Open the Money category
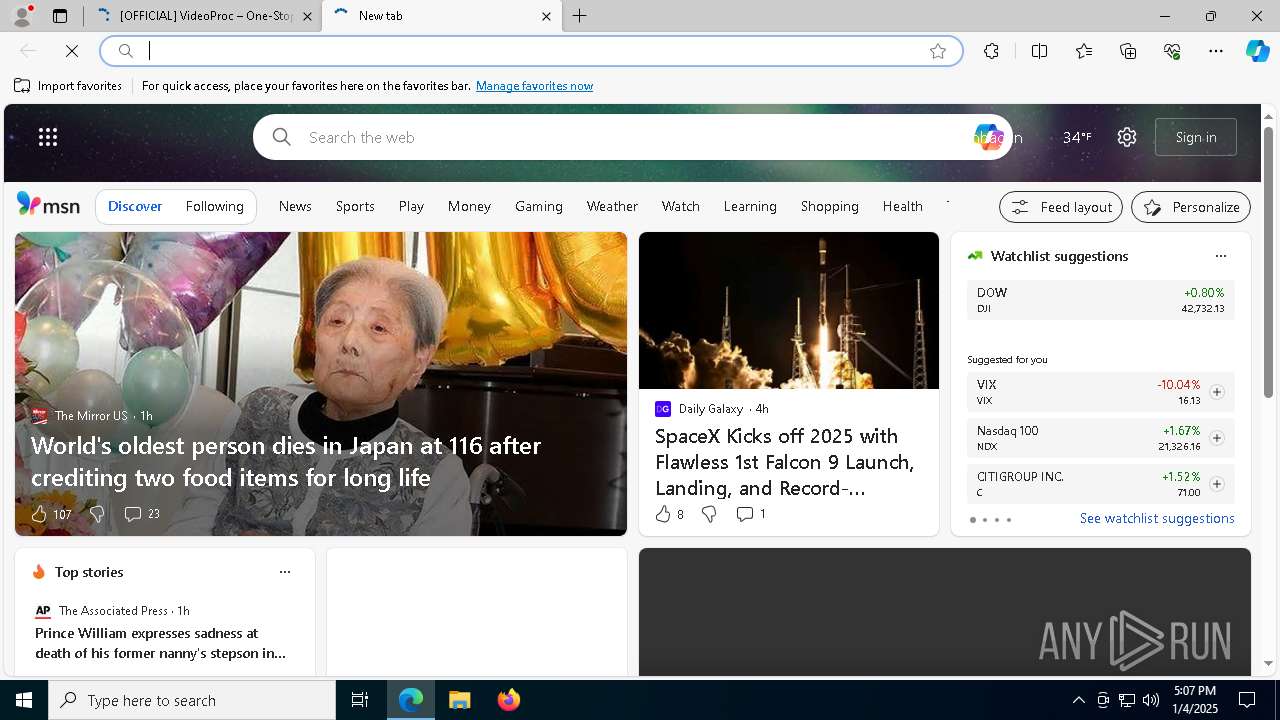Viewport: 1280px width, 720px height. click(x=469, y=206)
